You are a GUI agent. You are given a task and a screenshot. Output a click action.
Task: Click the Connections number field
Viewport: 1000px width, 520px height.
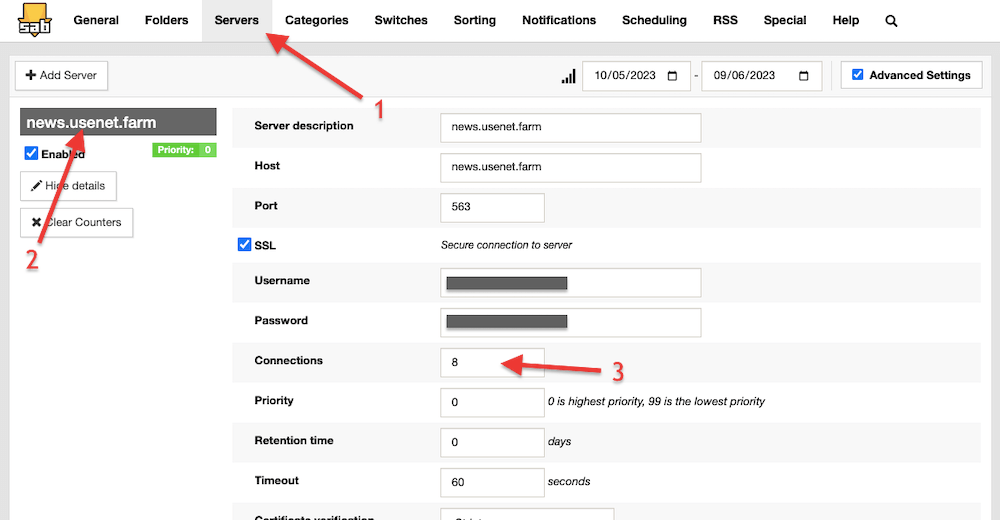pyautogui.click(x=491, y=362)
